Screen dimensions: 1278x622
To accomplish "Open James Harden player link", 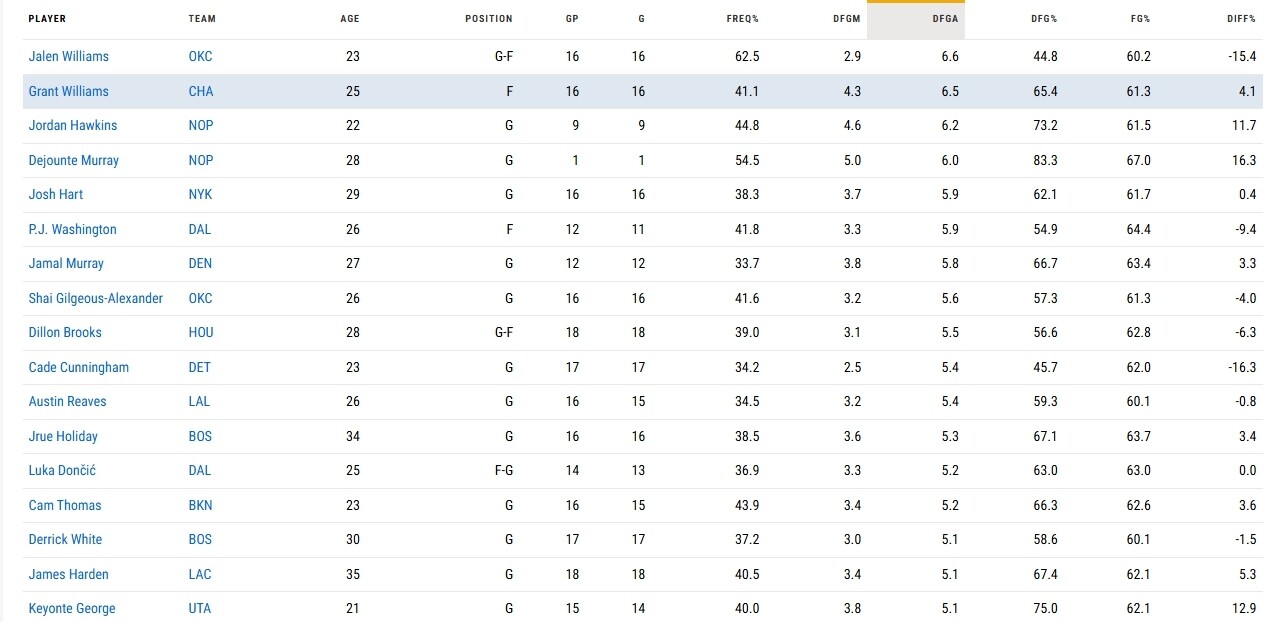I will coord(69,574).
